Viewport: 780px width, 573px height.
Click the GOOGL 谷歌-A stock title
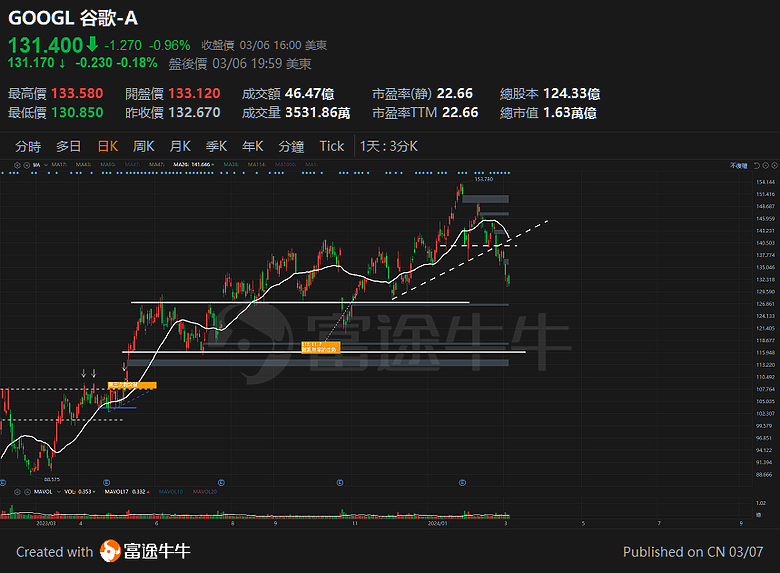click(x=73, y=18)
